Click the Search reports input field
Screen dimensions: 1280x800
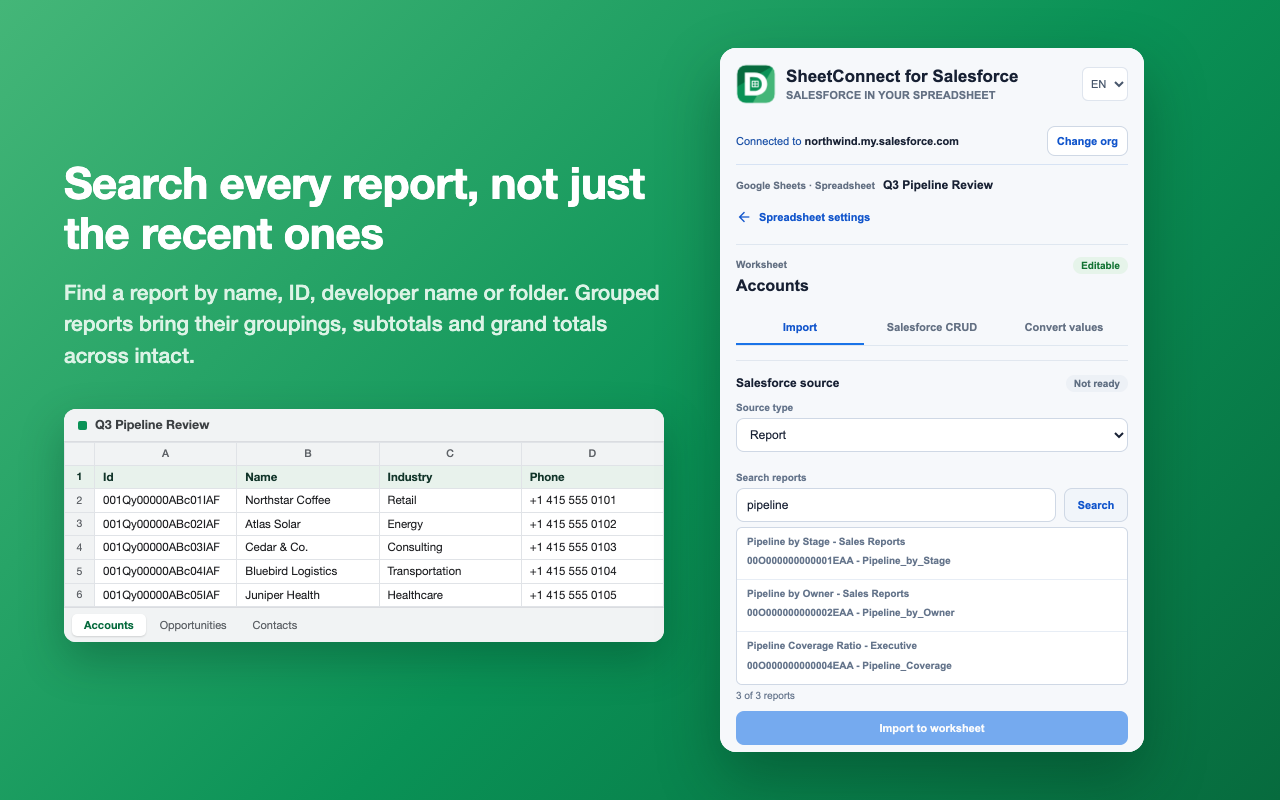coord(896,505)
